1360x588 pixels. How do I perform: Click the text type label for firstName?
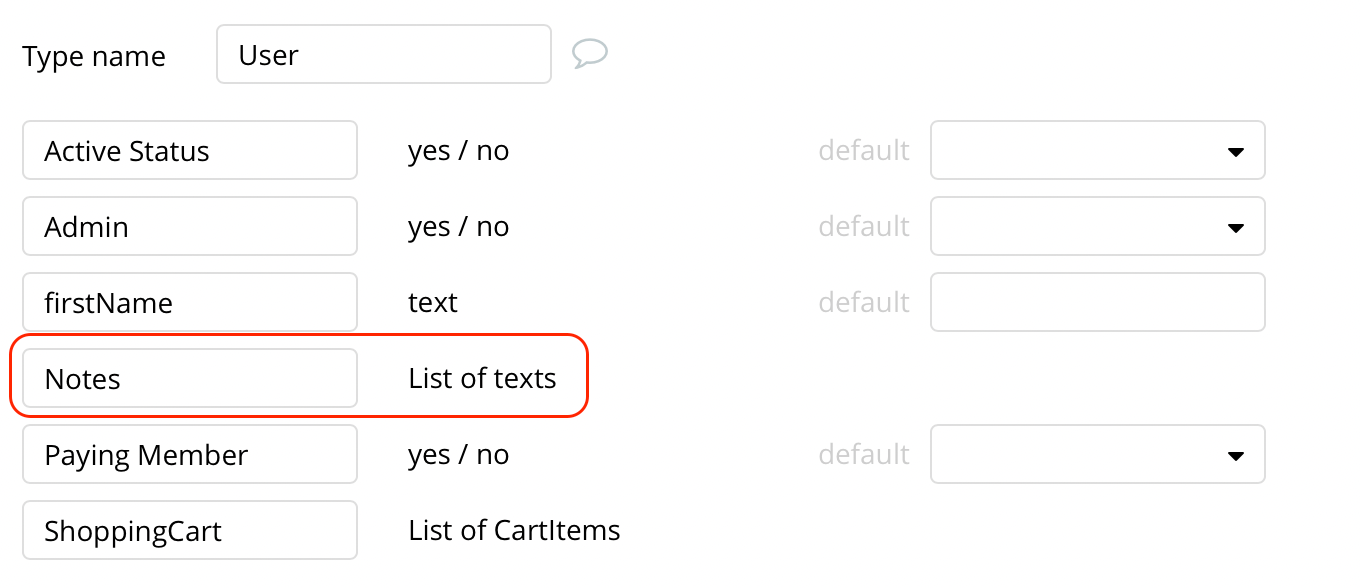(433, 302)
